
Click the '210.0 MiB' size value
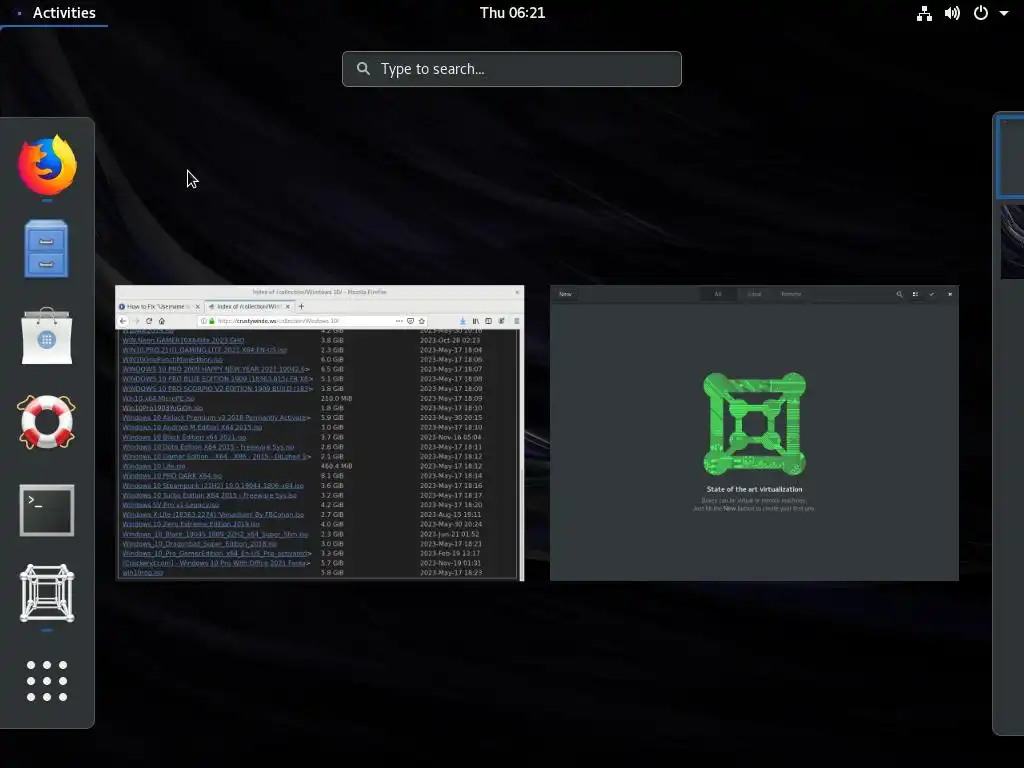tap(336, 398)
